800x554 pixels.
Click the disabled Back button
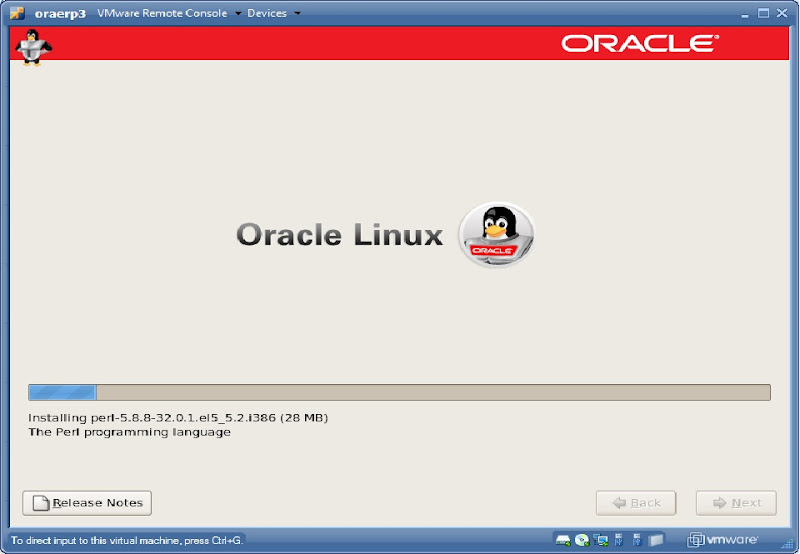636,503
